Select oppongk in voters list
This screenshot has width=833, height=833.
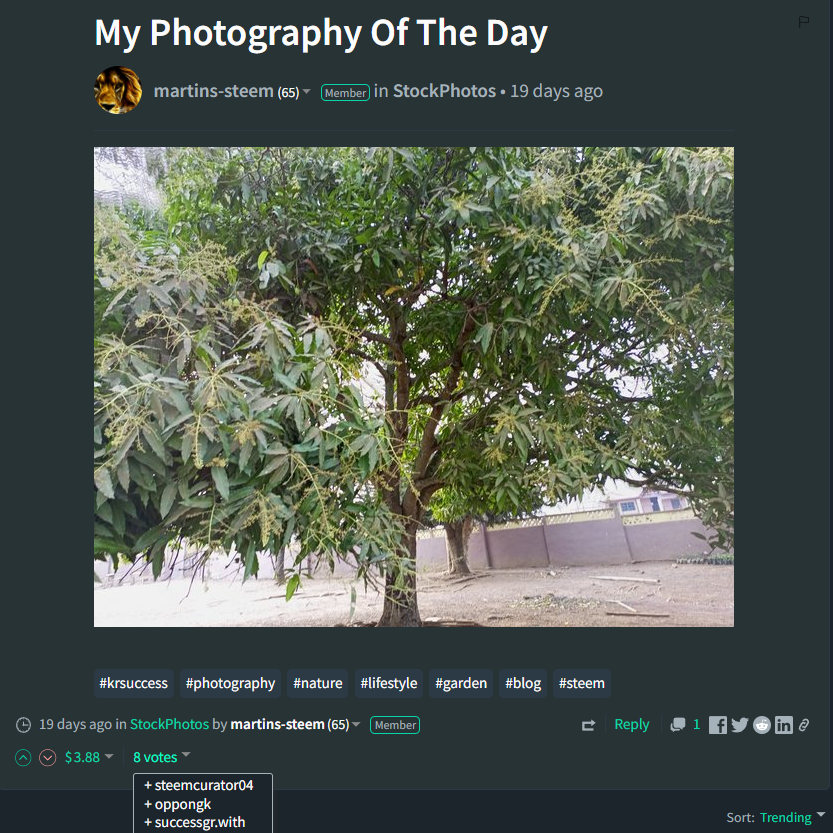click(178, 804)
